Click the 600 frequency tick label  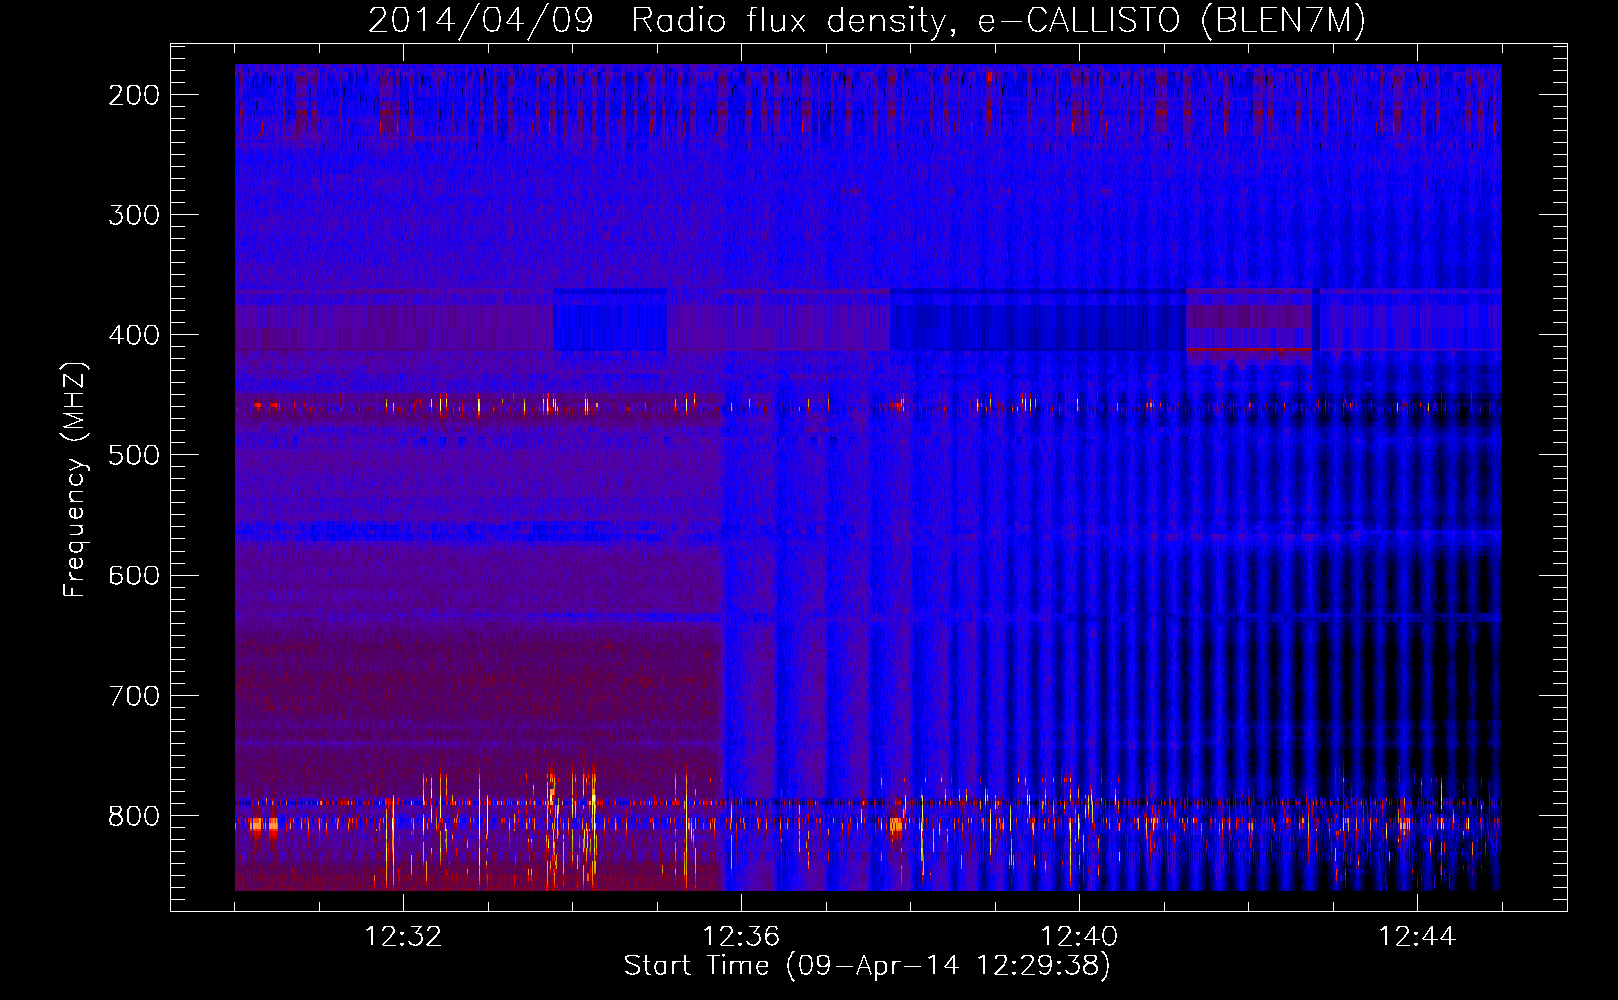tap(134, 575)
